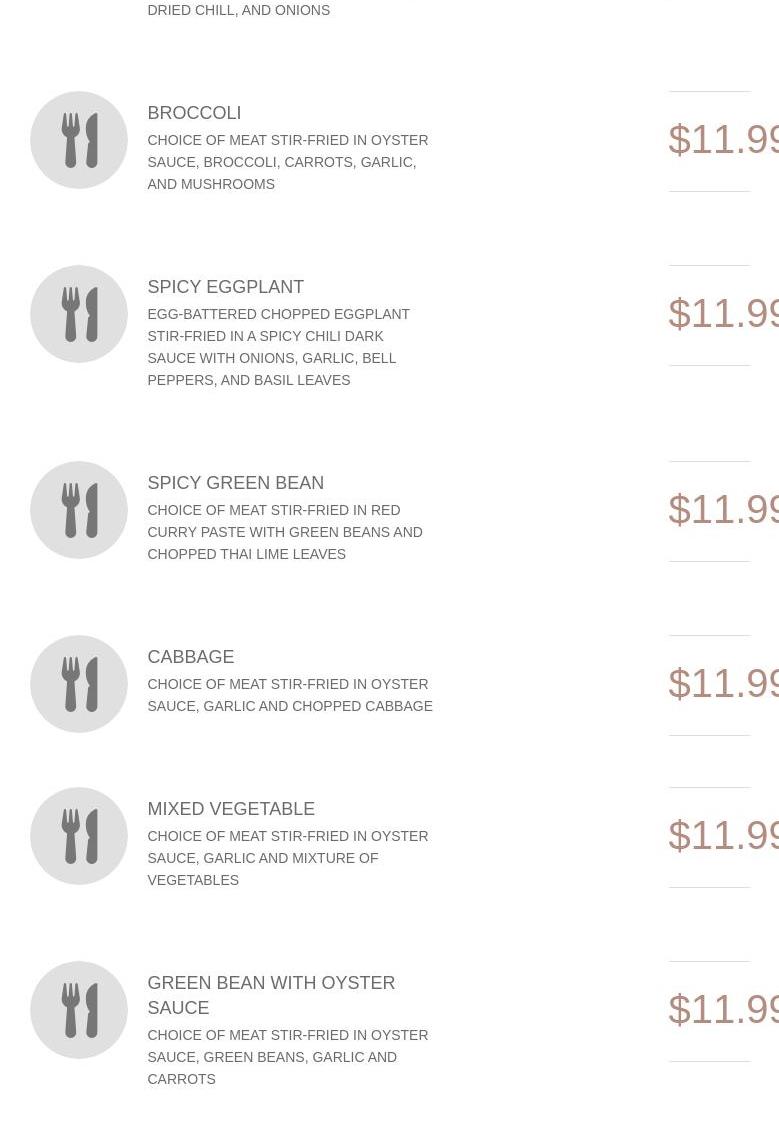Select the Spicy Green Bean price

722,510
